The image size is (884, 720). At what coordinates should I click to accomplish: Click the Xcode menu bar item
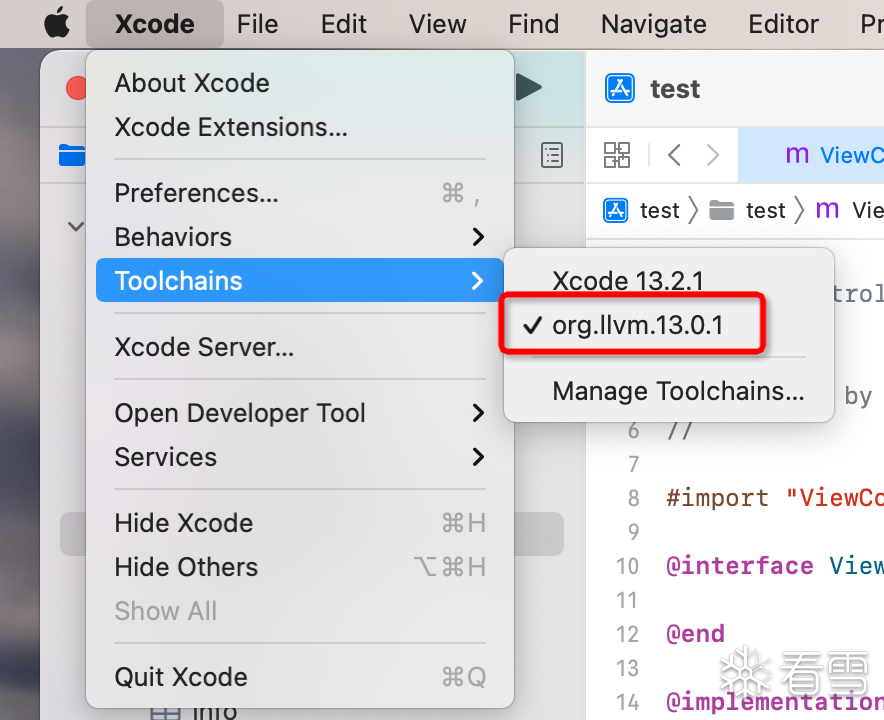pyautogui.click(x=154, y=24)
